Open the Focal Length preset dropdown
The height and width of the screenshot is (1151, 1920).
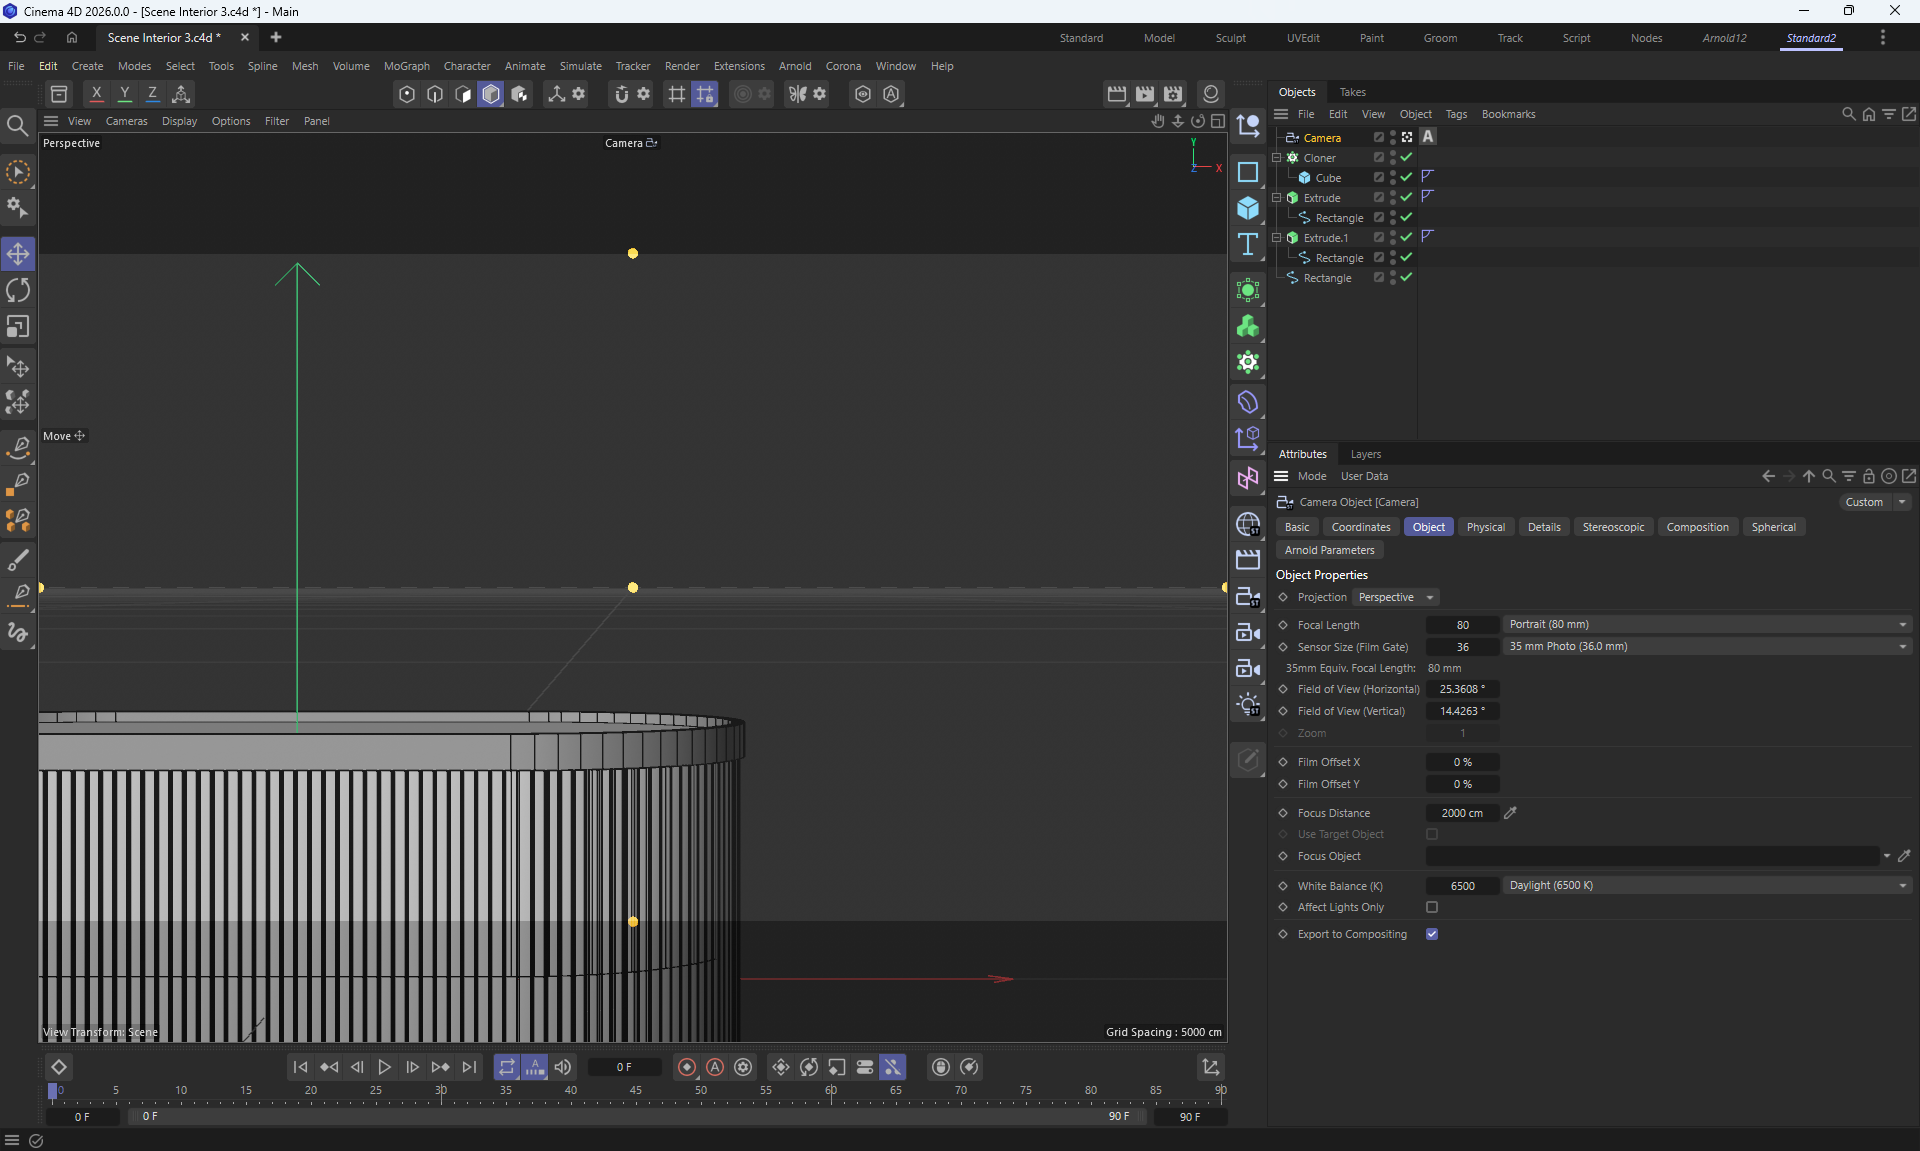click(1706, 625)
